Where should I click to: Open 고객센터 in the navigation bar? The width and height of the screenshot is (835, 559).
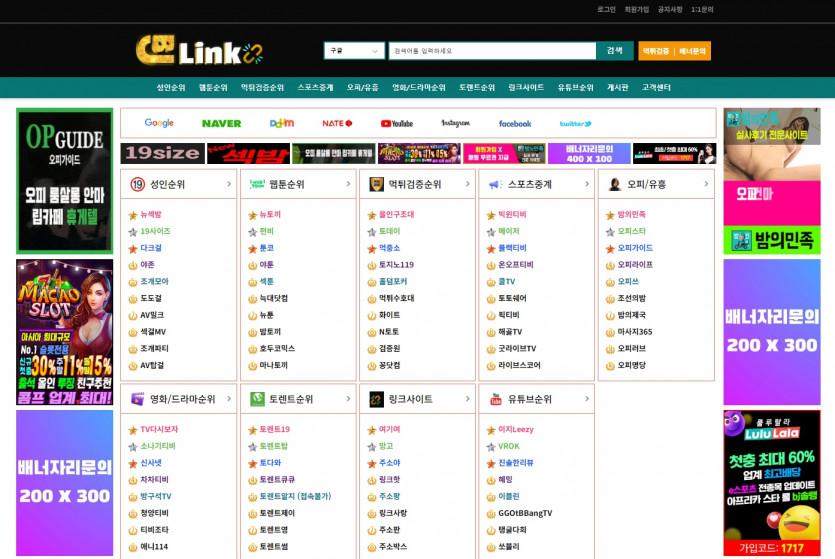click(x=656, y=88)
